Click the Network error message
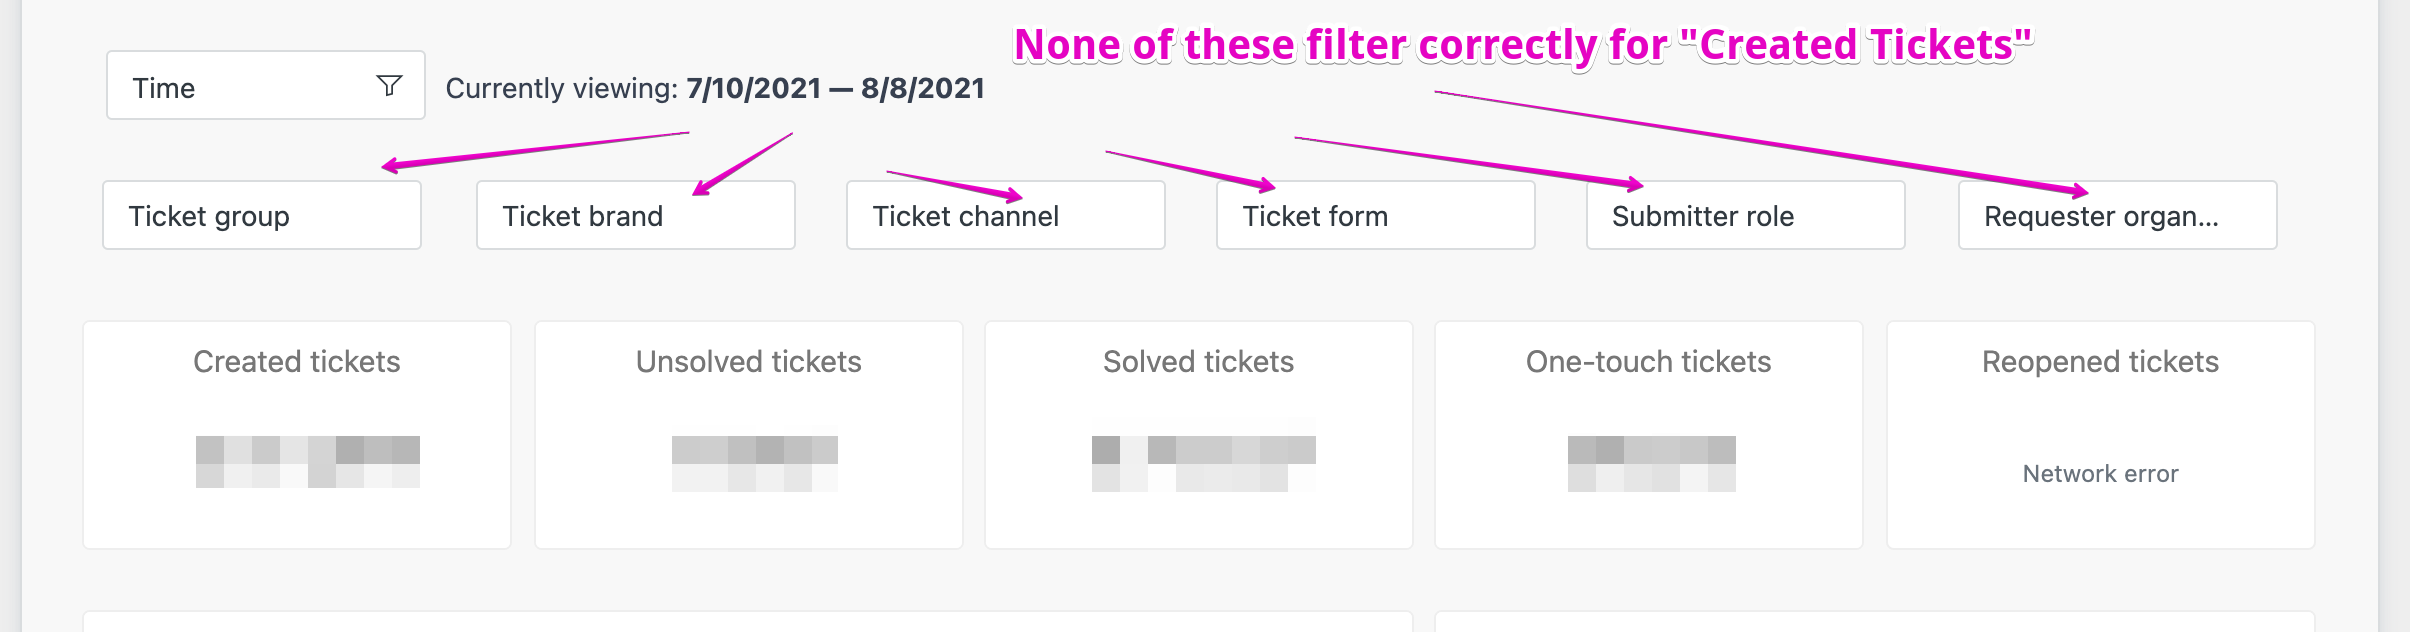Screen dimensions: 2410x632 point(2100,474)
